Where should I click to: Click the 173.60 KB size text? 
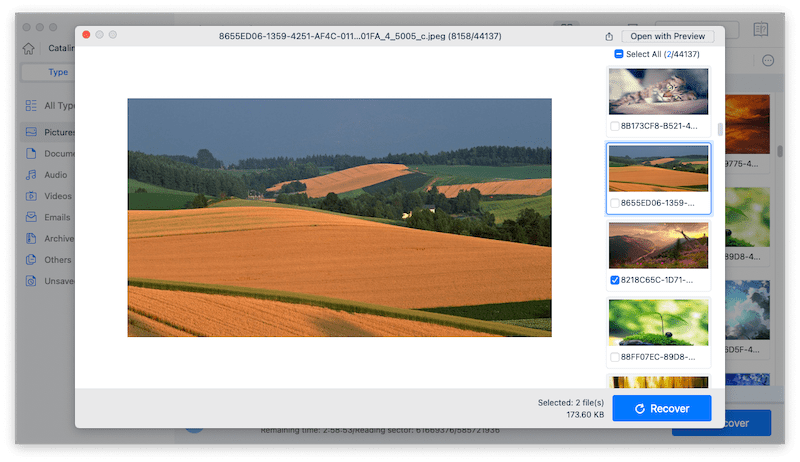pos(585,415)
